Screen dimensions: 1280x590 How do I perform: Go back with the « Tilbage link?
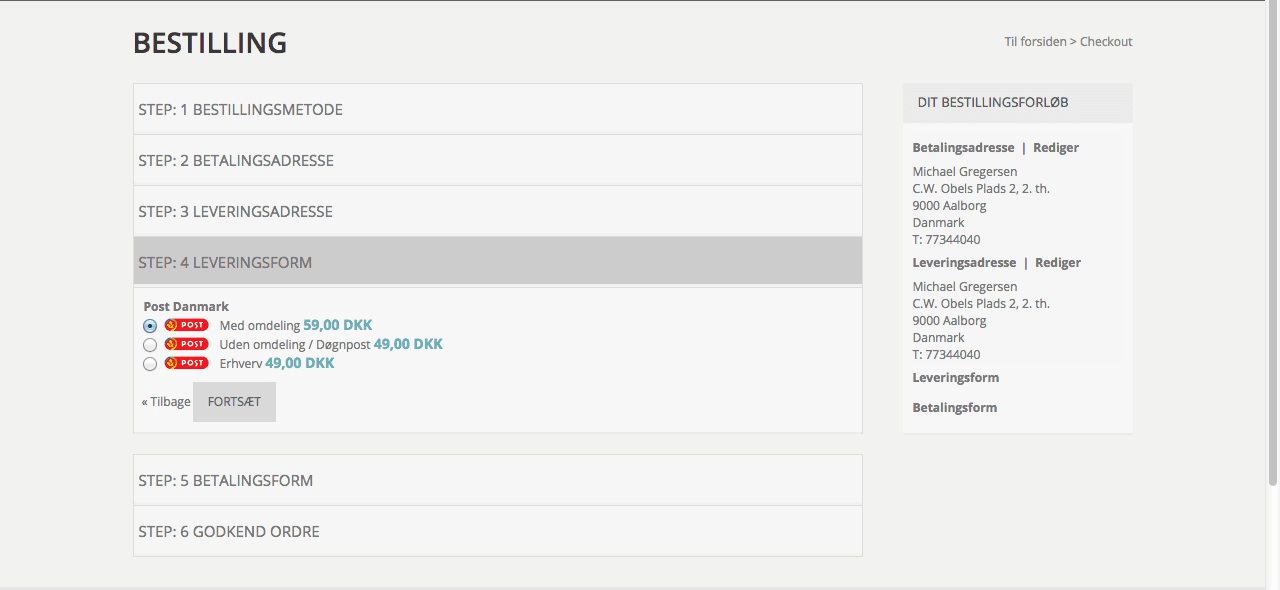166,402
